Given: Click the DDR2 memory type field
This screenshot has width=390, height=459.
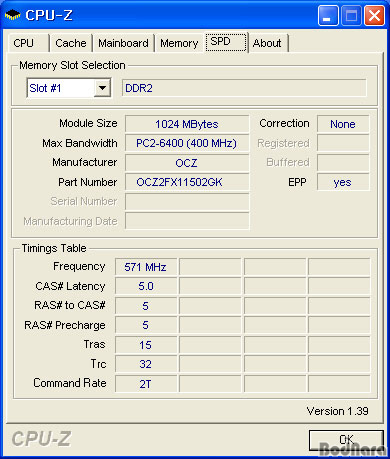Looking at the screenshot, I should [244, 88].
